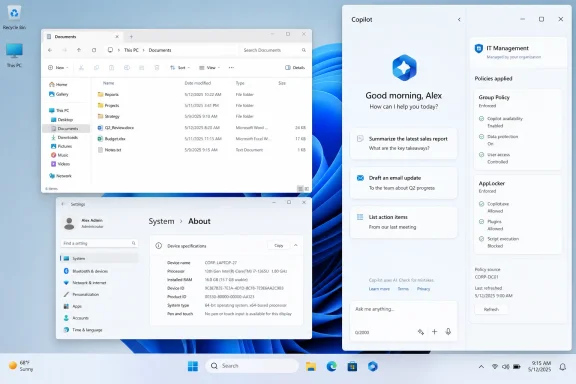Open Accounts in Settings sidebar
This screenshot has width=576, height=384.
pos(99,318)
